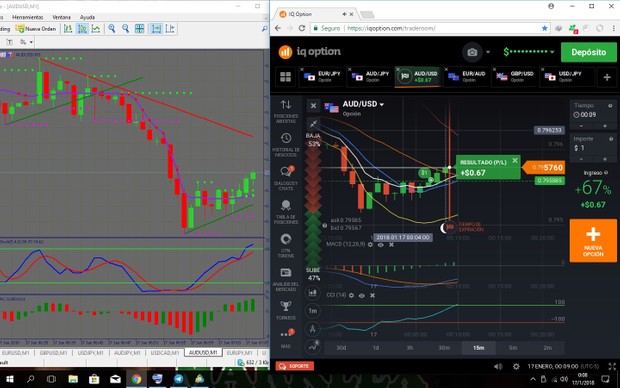Close the chart with X beside AUD/USD
Viewport: 620px width, 388px height.
coord(313,106)
